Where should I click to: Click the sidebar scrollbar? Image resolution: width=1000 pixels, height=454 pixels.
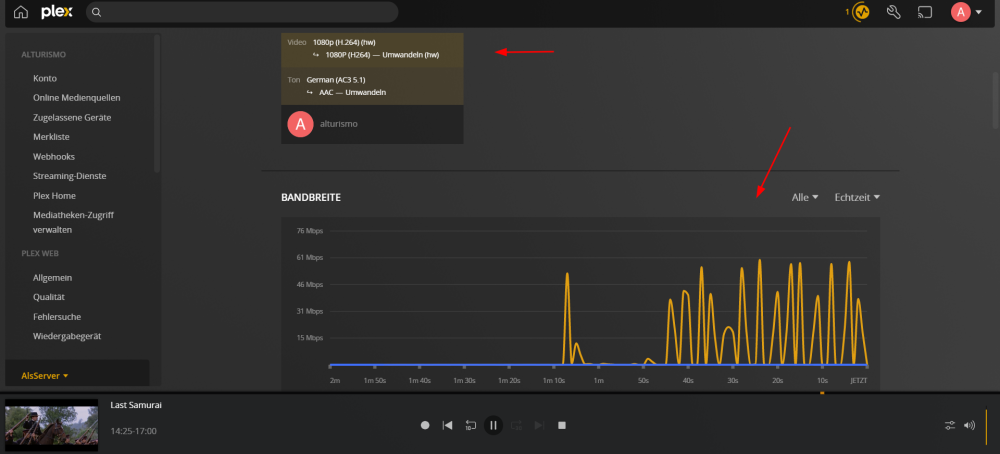(157, 103)
